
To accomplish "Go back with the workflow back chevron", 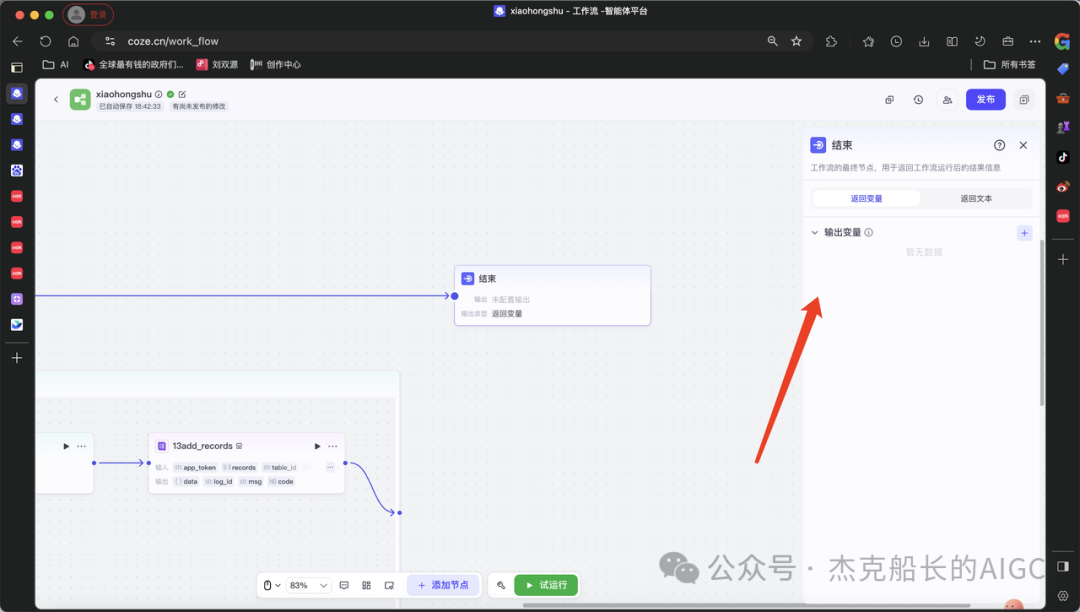I will click(56, 100).
